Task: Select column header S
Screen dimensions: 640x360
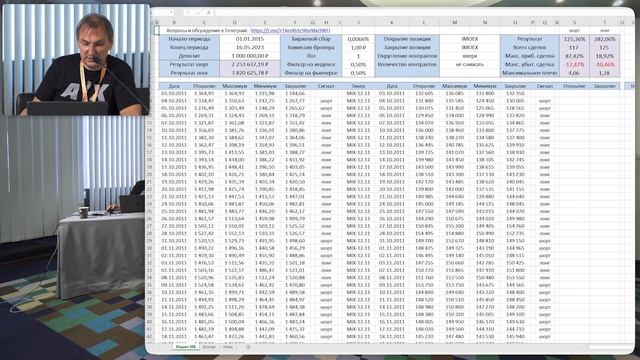Action: click(x=574, y=22)
